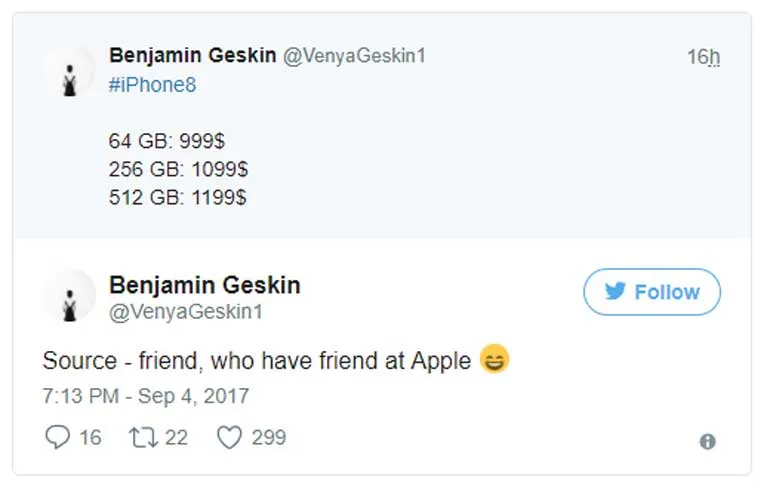Click Benjamin Geskin's name in the quoted tweet
The image size is (770, 489).
tap(192, 56)
